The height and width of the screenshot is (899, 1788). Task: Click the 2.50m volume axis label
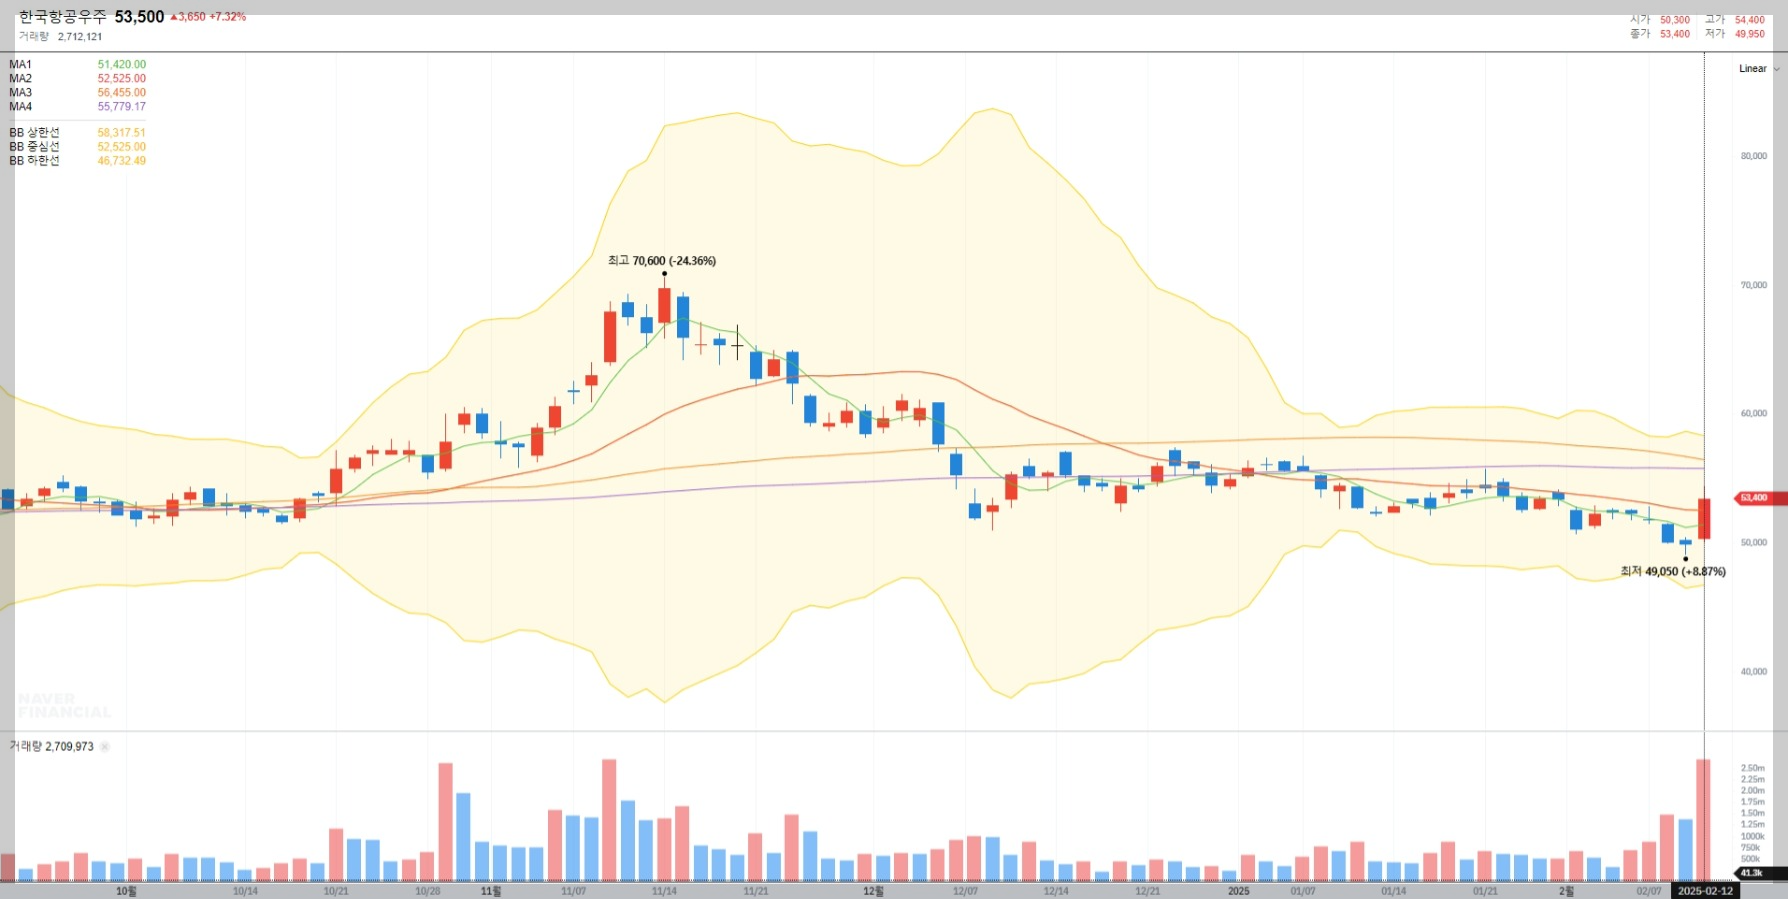1752,768
